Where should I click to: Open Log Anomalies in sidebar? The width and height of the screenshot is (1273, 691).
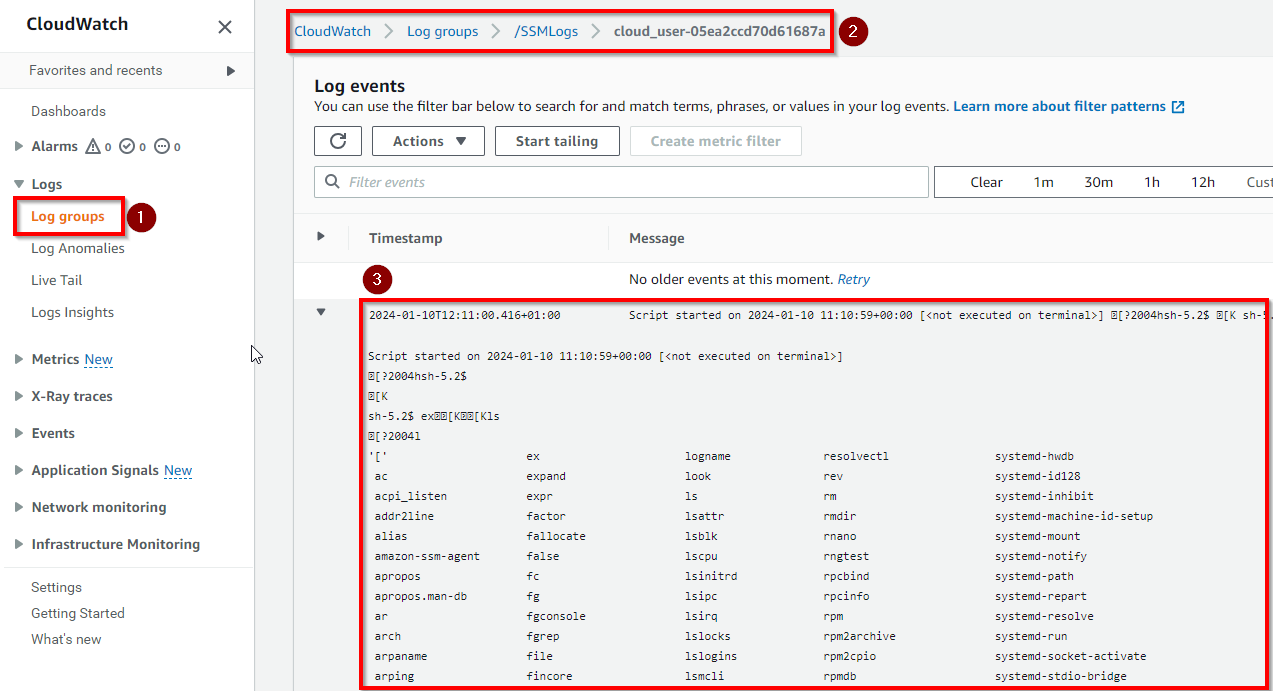(78, 248)
